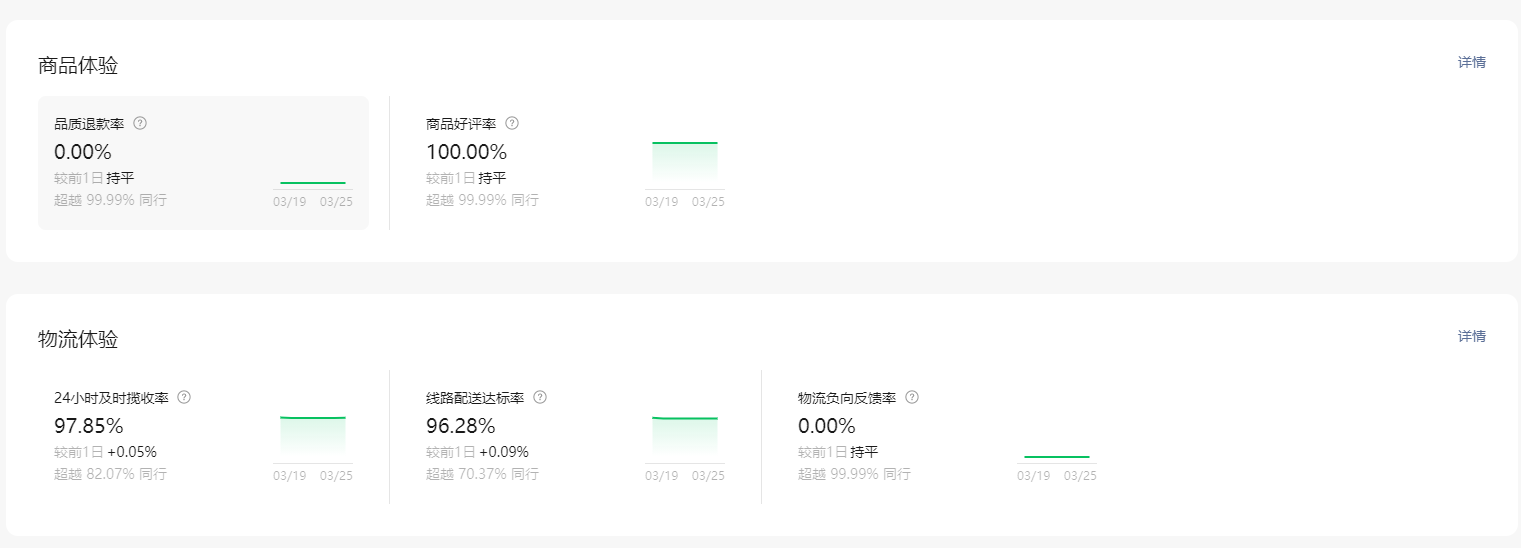1521x548 pixels.
Task: Click help icon beside 线路配送达标率
Action: 540,397
